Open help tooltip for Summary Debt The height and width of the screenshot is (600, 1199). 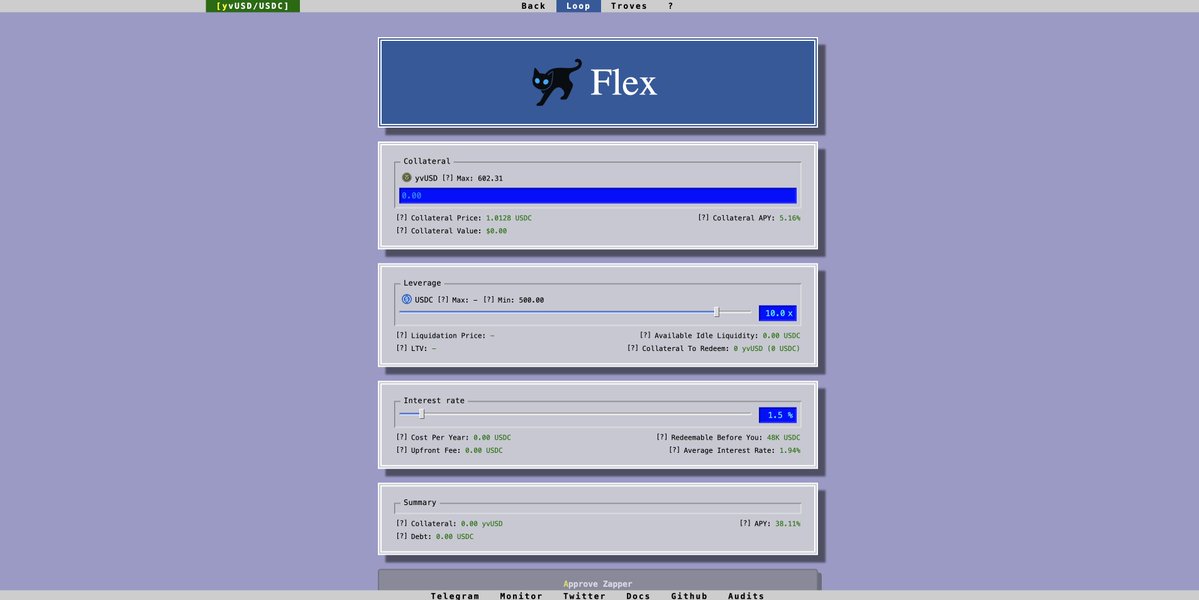401,537
